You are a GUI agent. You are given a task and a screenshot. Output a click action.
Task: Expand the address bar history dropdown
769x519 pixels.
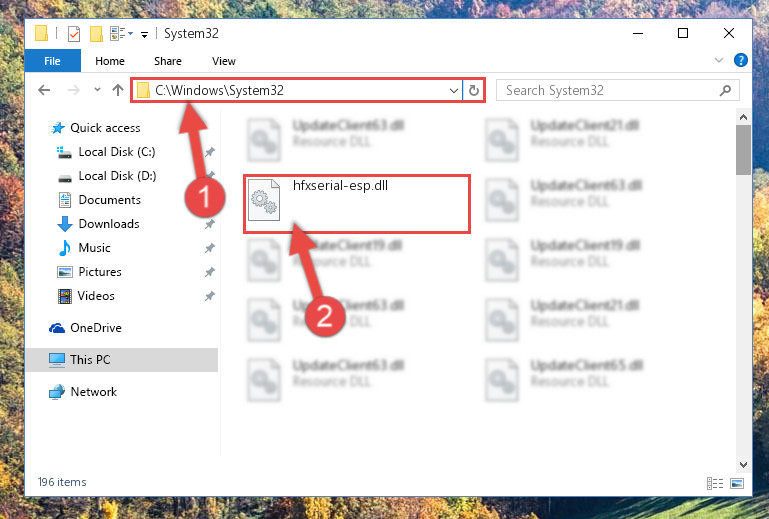[x=454, y=90]
